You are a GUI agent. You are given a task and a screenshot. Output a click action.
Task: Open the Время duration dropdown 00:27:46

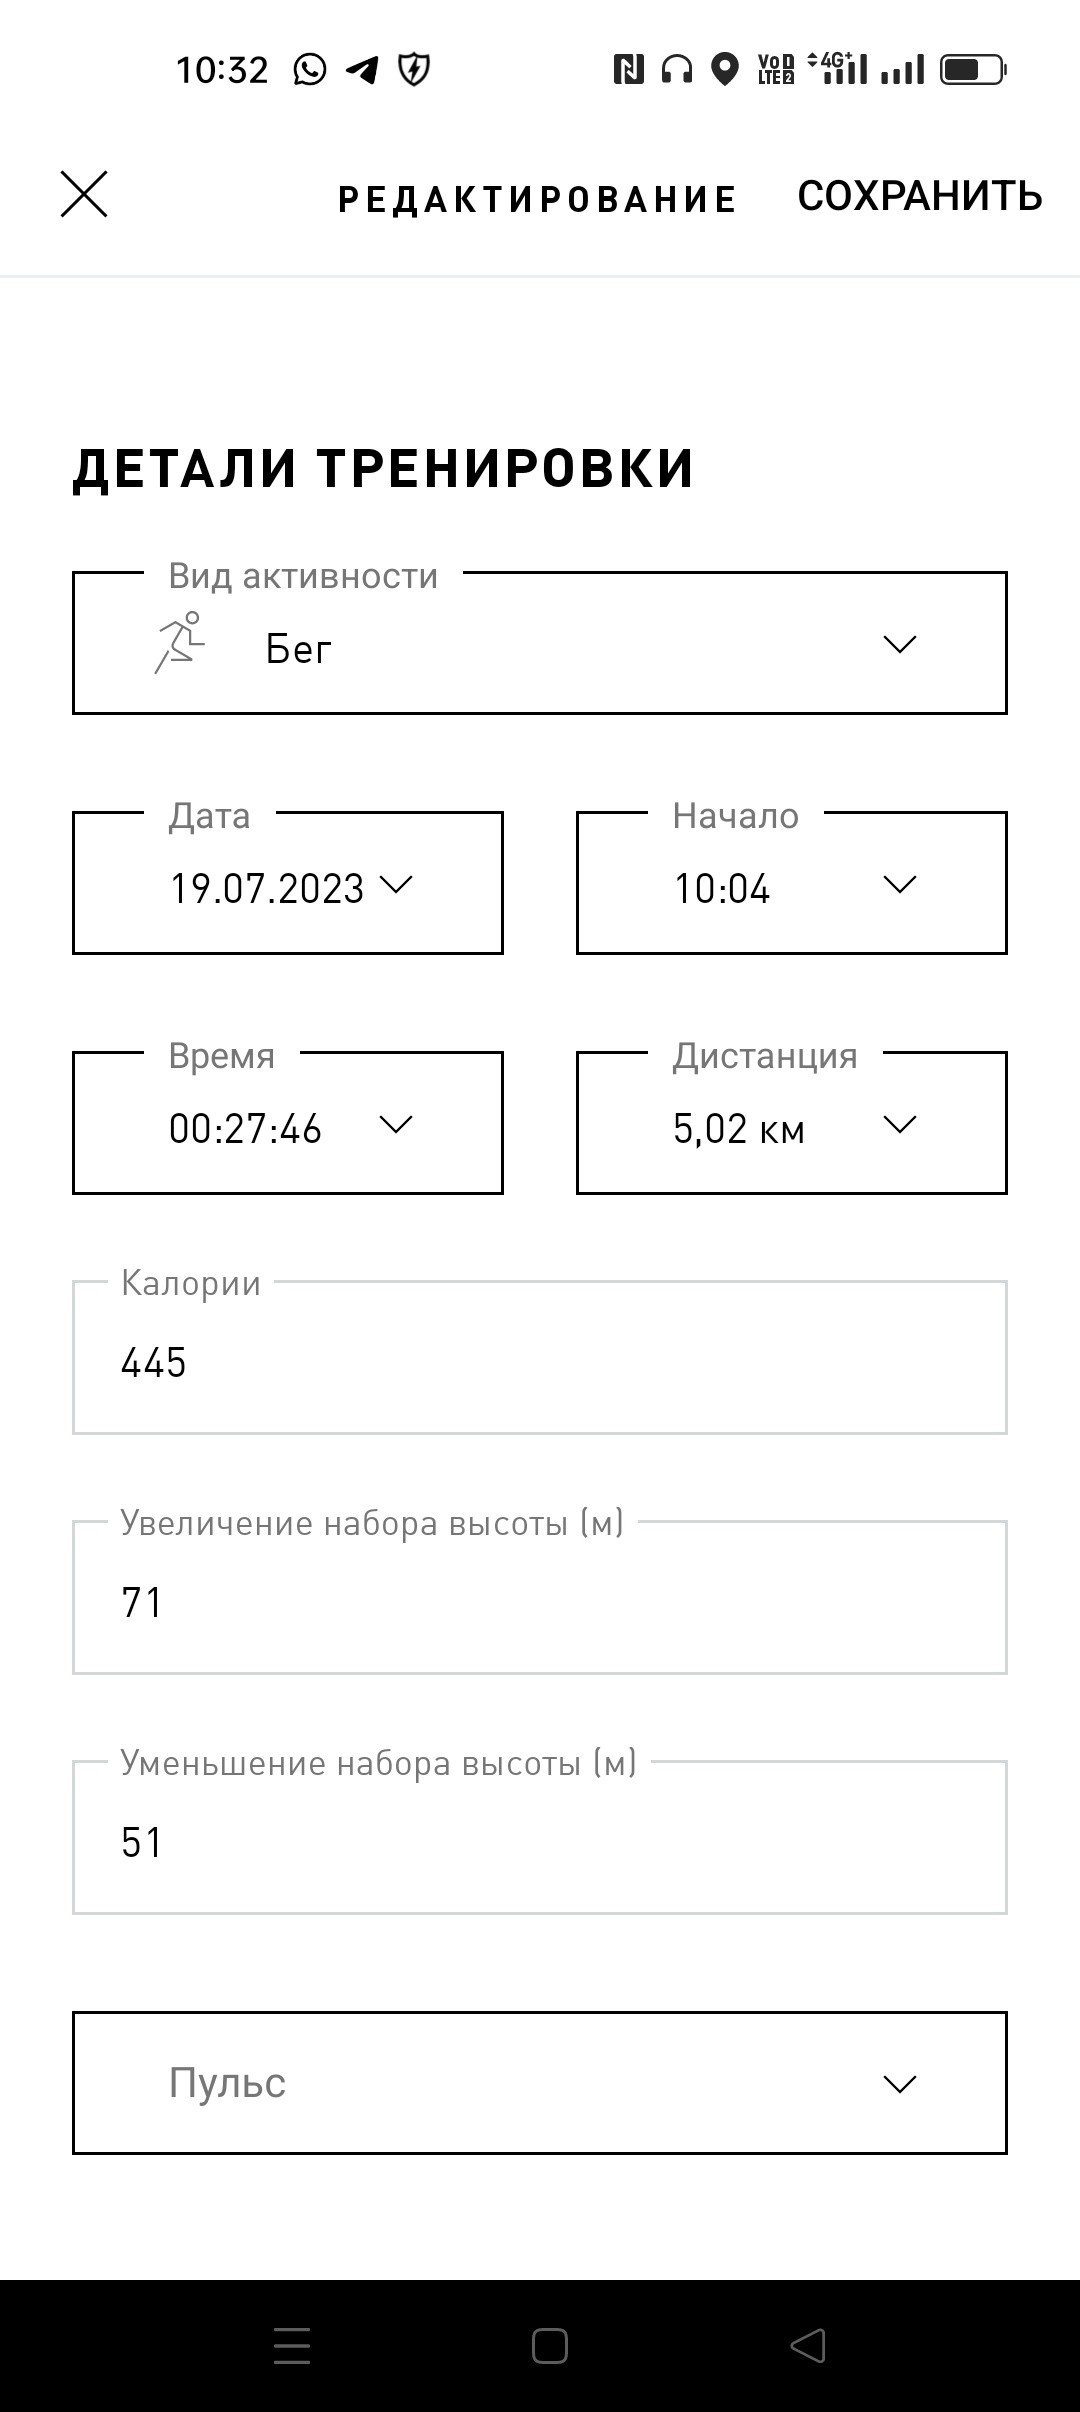[288, 1123]
